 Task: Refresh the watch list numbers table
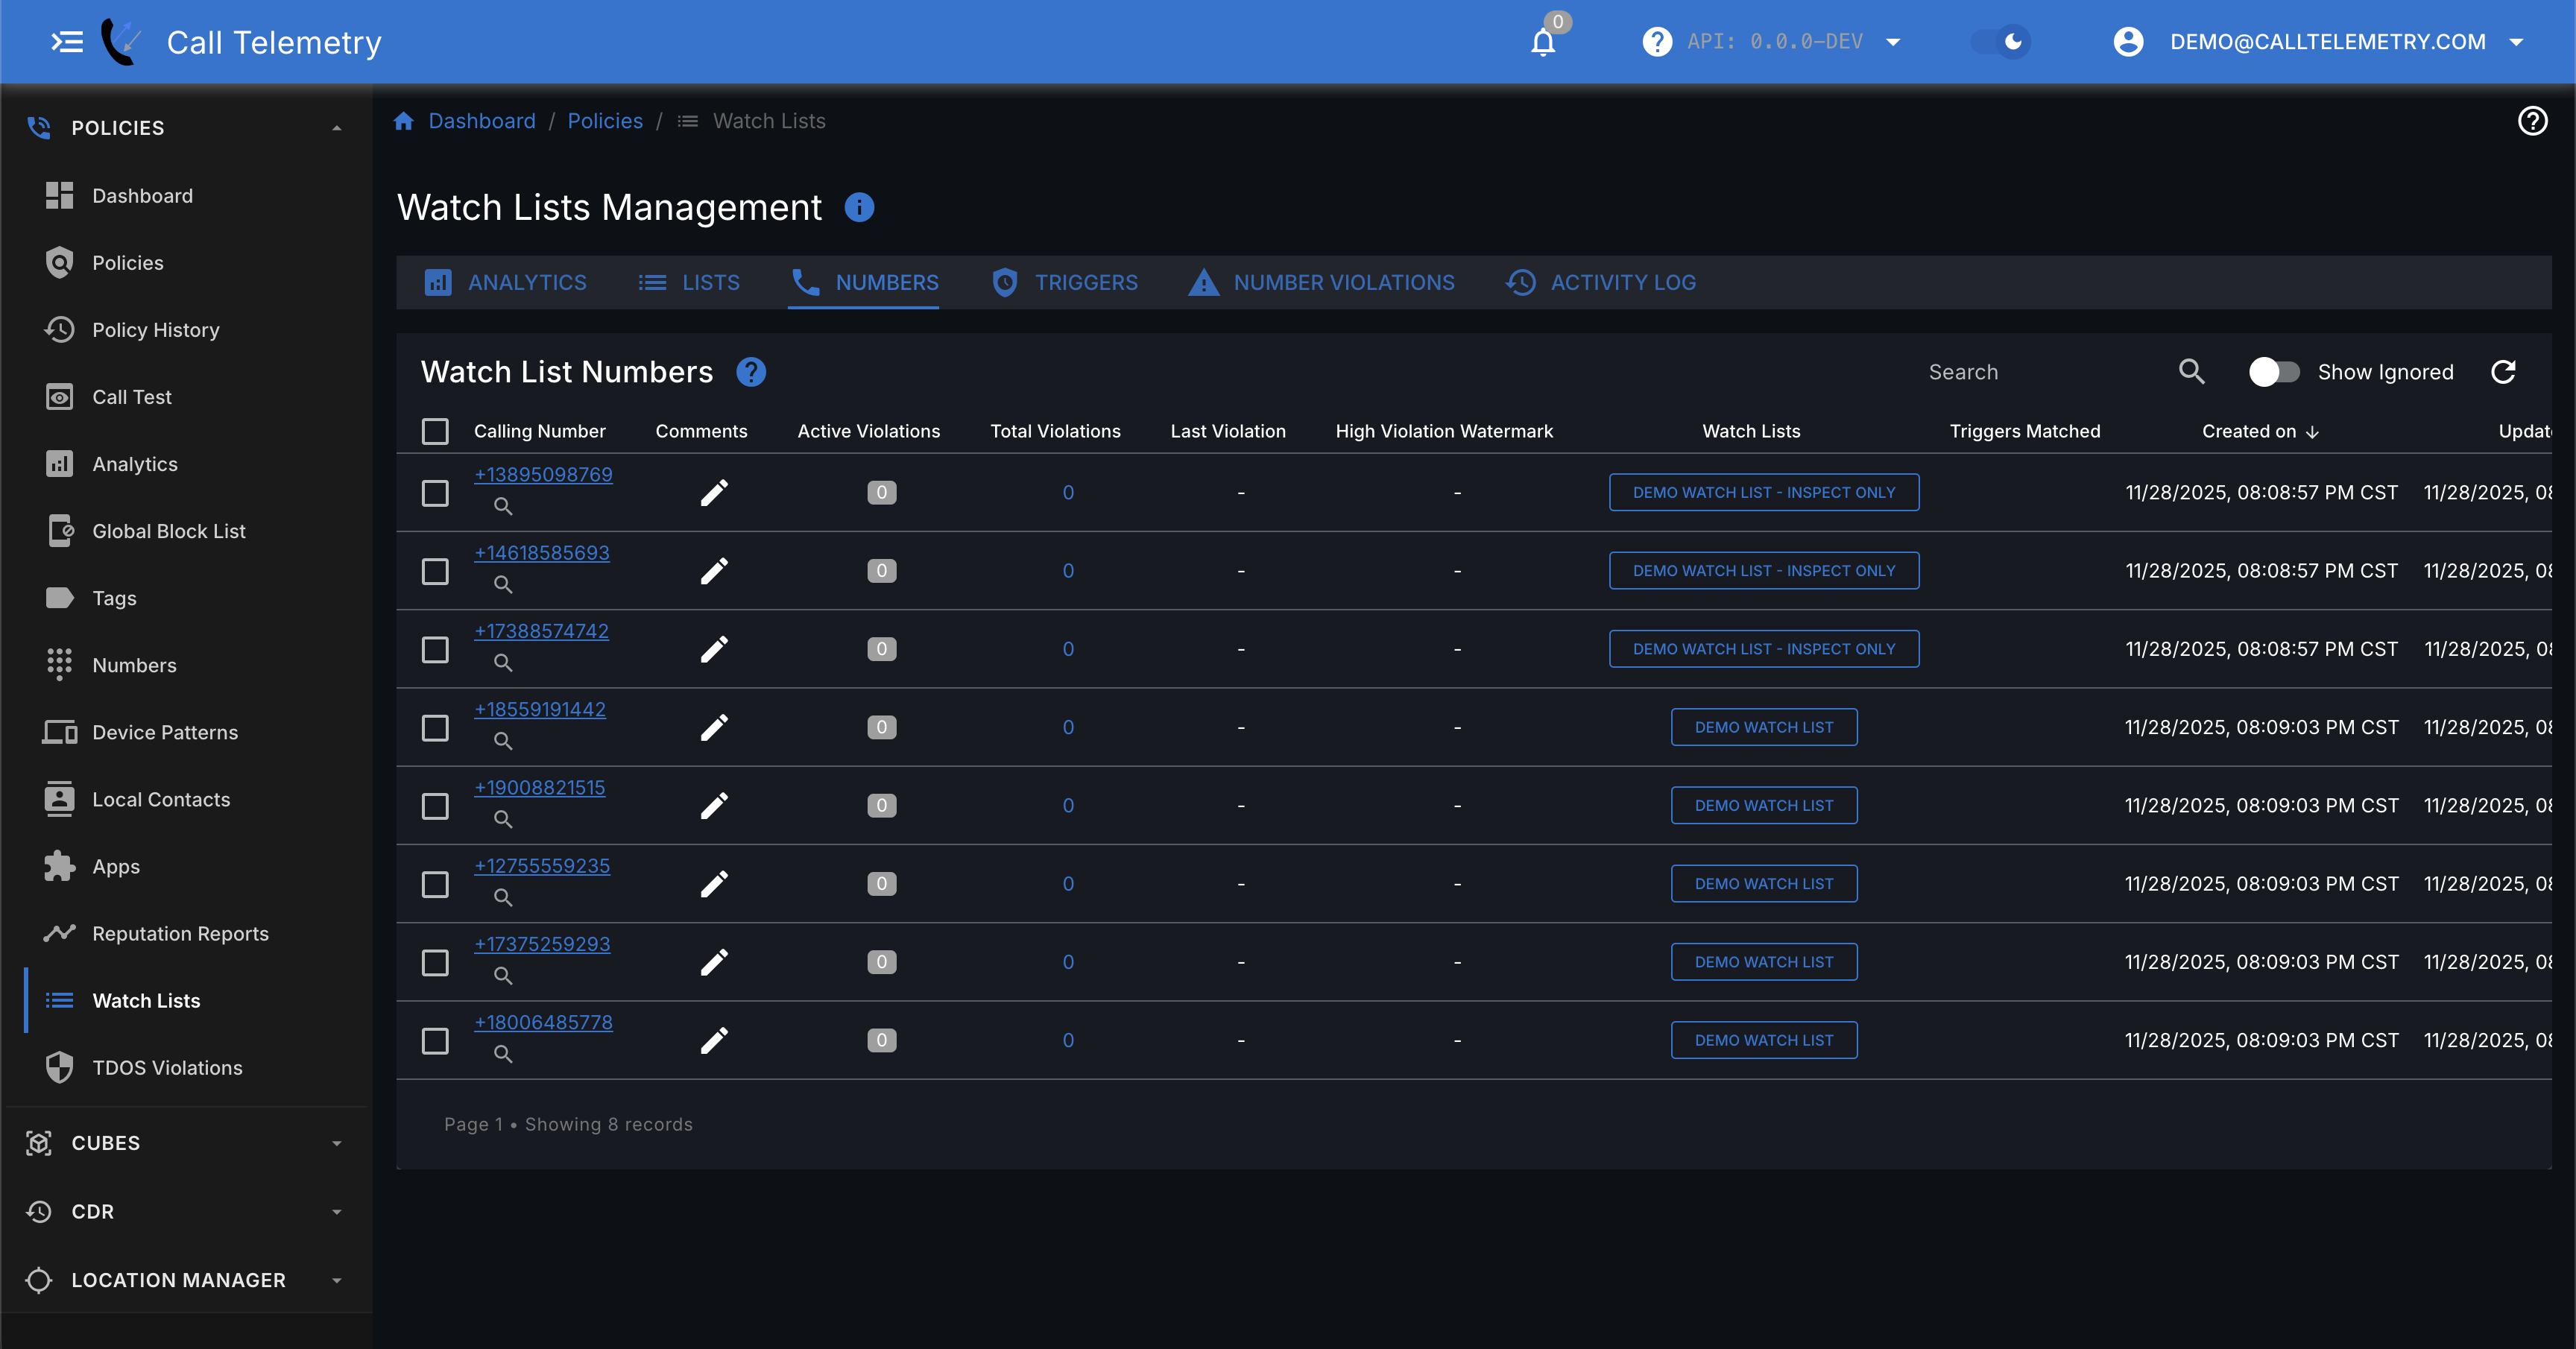tap(2503, 372)
